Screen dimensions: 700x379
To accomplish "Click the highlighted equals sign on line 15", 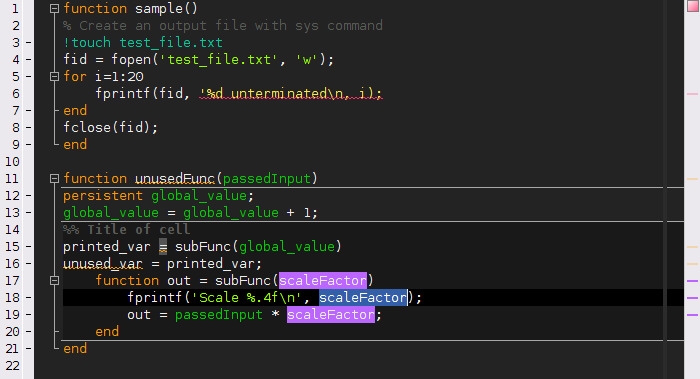I will coord(163,246).
